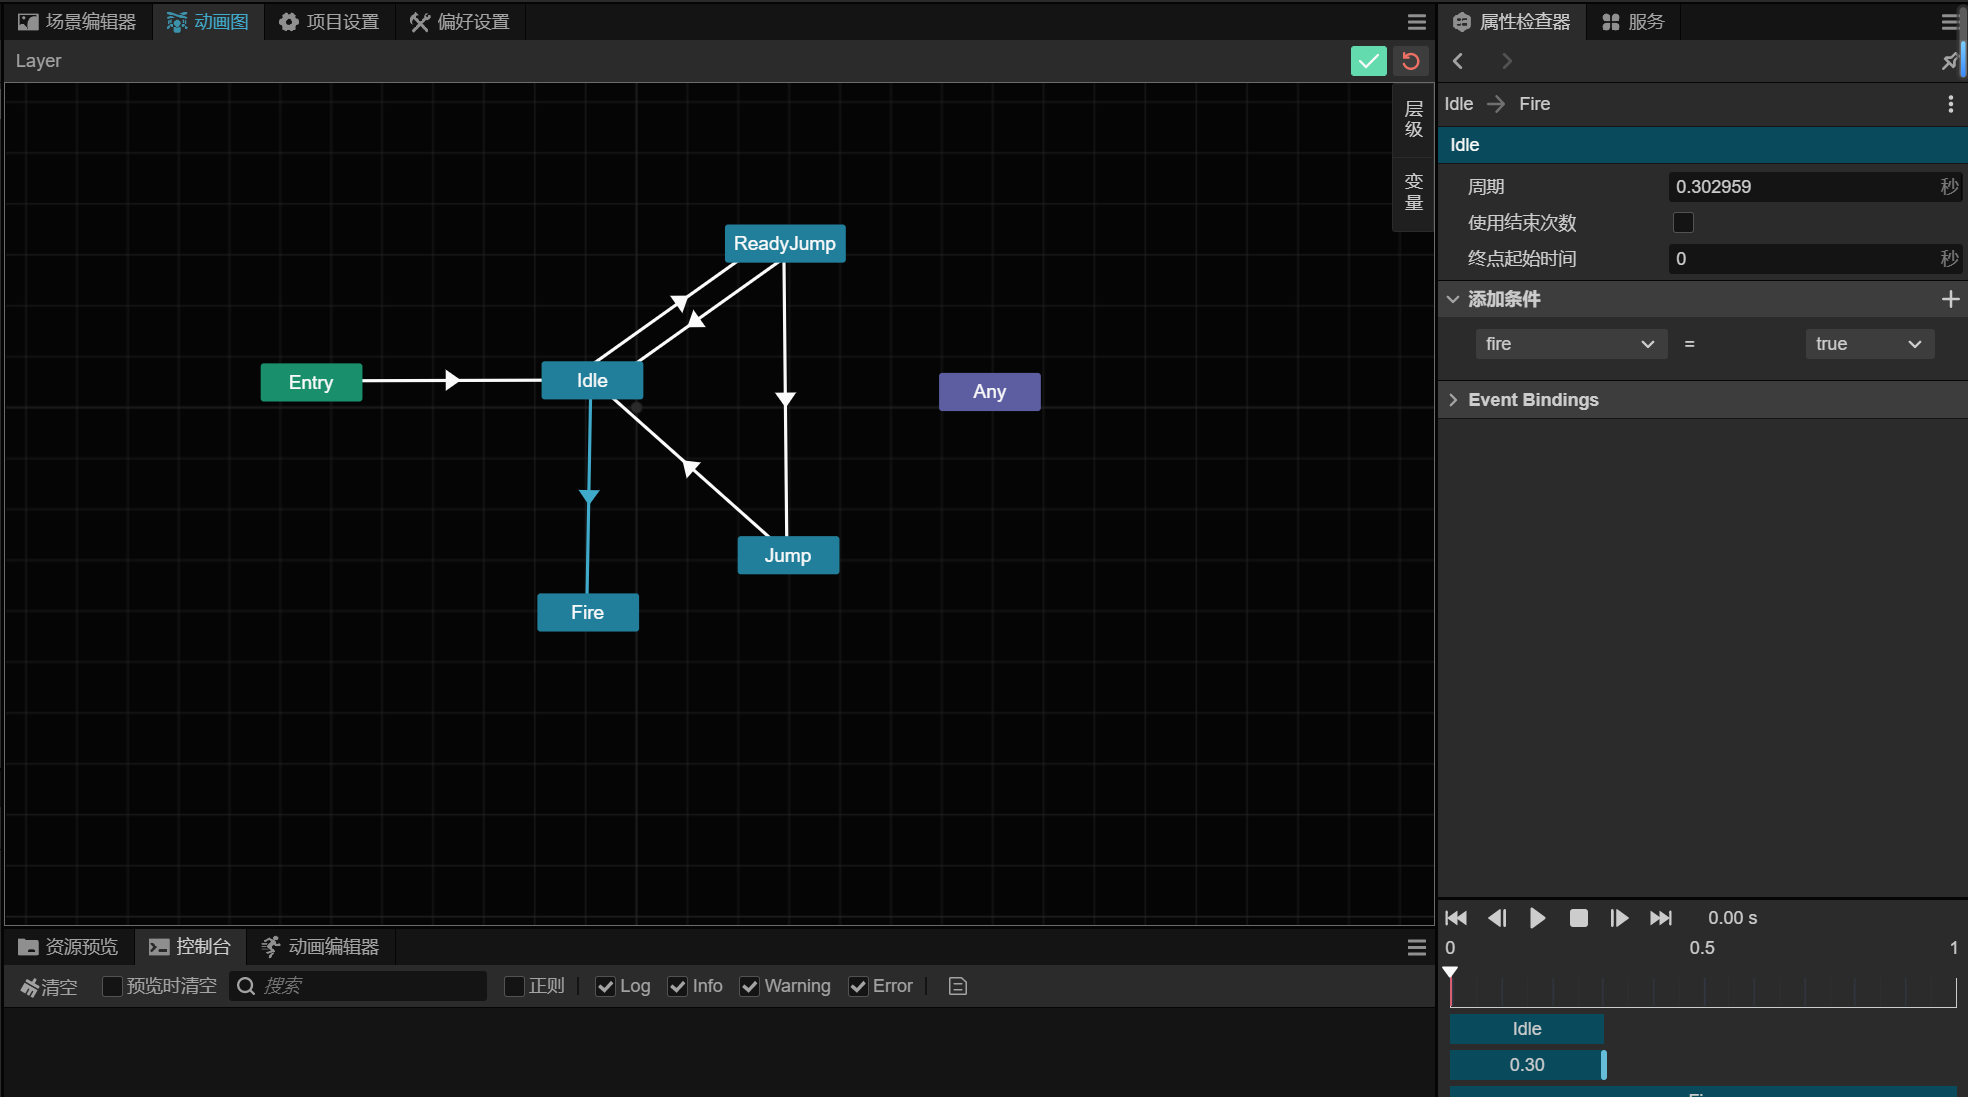Click the preview timeline playhead marker

(x=1450, y=972)
